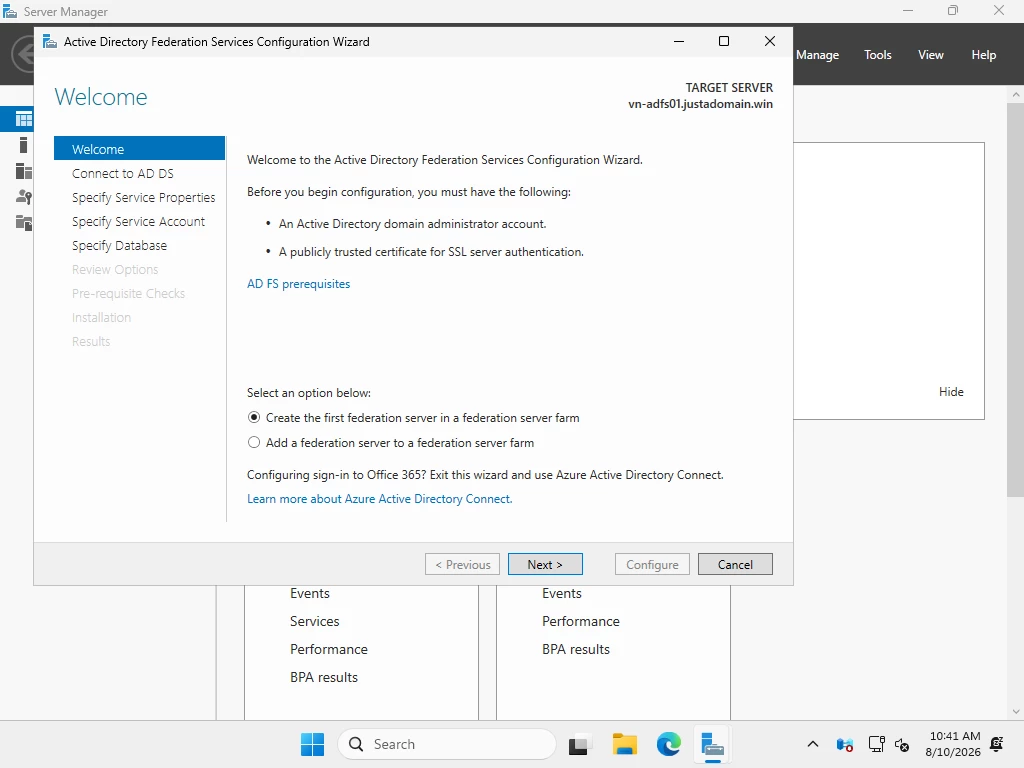Go to Connect to AD DS step
1024x768 pixels.
(123, 174)
